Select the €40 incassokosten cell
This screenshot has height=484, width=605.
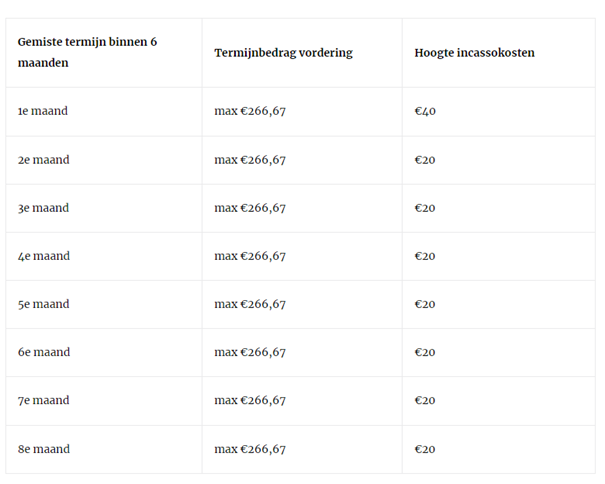click(425, 111)
